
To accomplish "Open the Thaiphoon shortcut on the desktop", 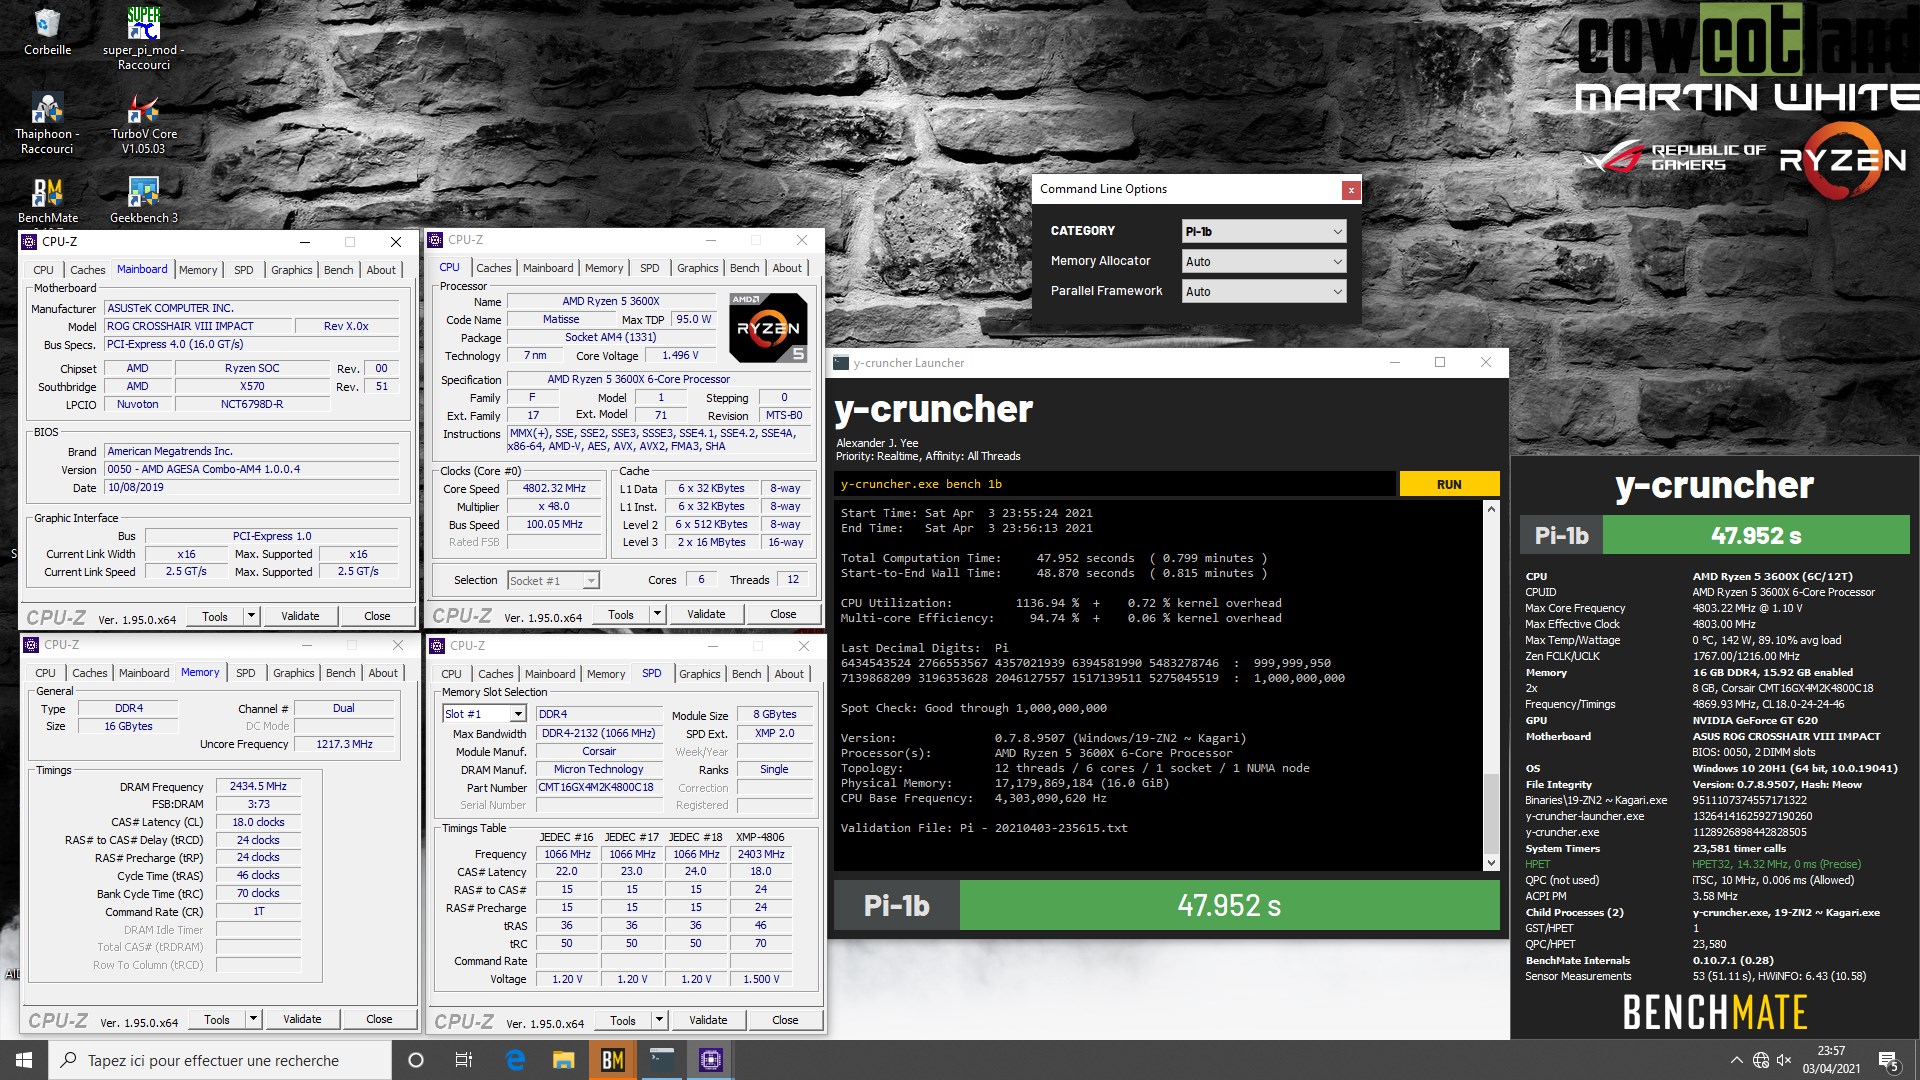I will 47,122.
